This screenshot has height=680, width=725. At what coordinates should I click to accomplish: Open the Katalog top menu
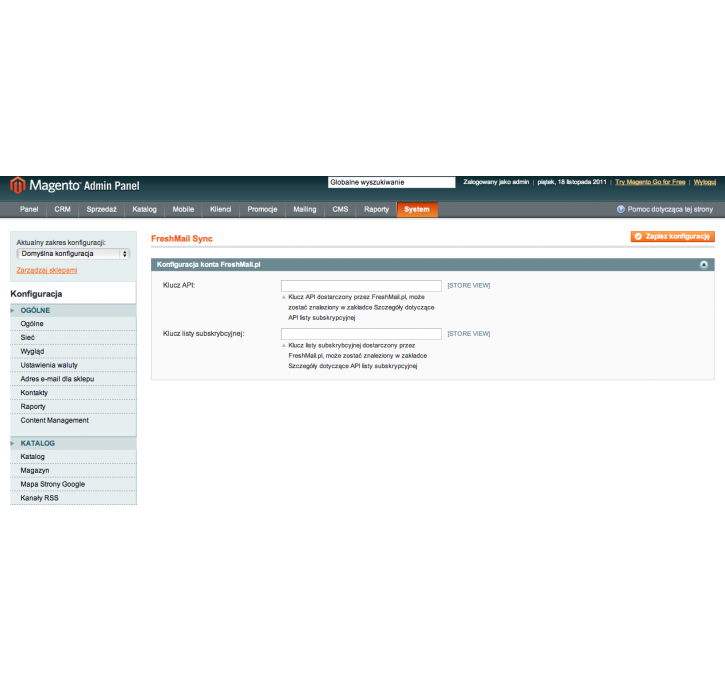144,209
